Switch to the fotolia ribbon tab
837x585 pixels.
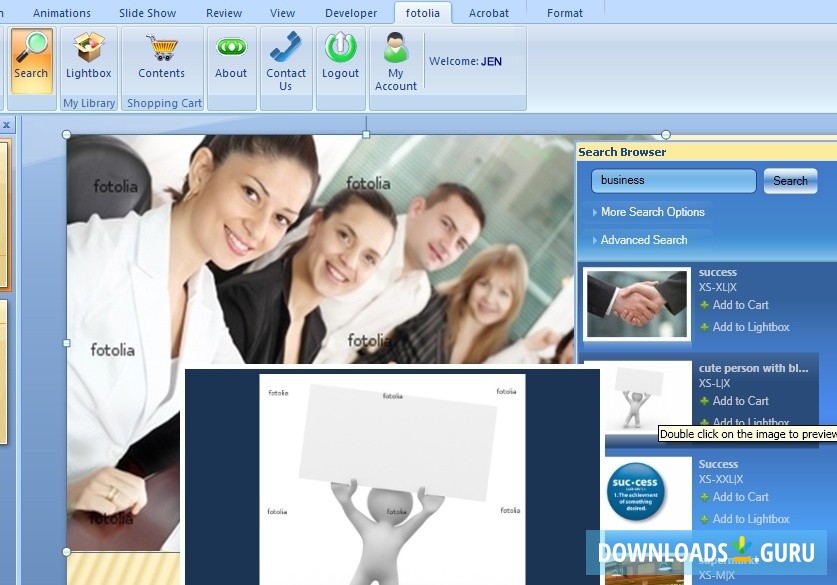click(422, 13)
